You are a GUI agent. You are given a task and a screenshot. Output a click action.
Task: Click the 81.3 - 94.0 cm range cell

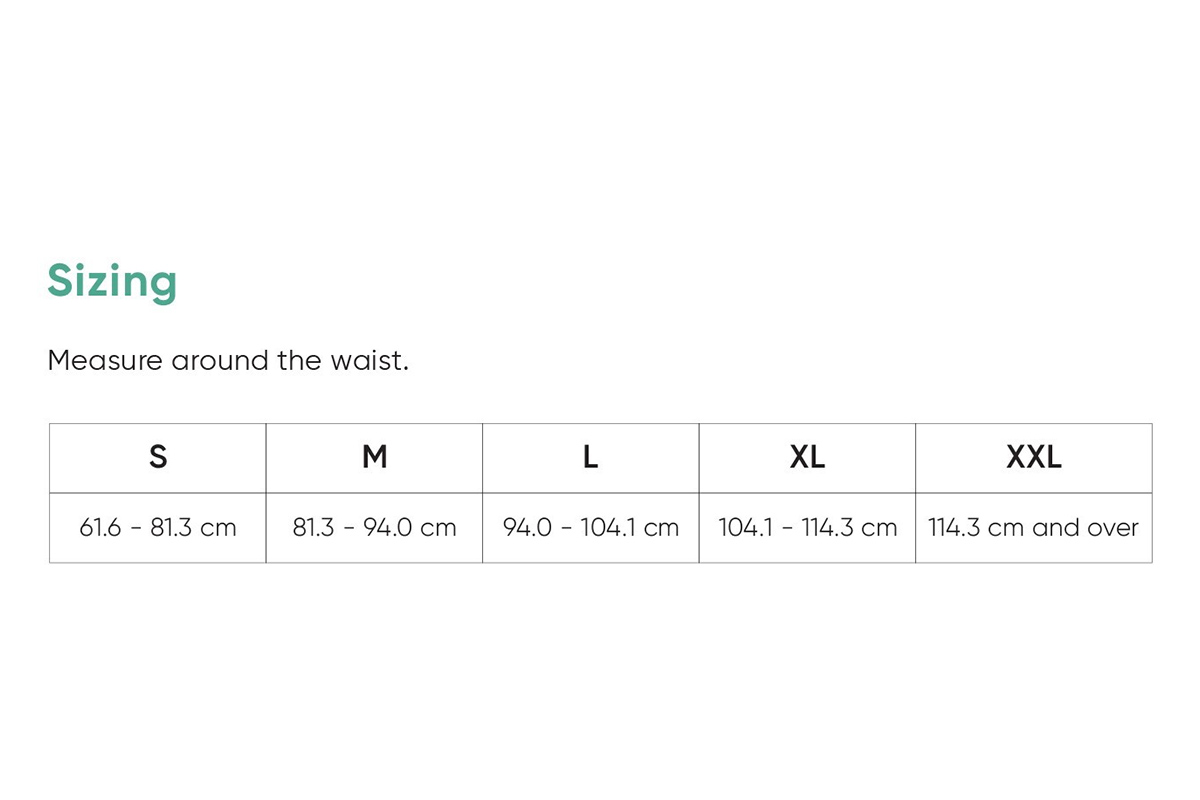[x=374, y=528]
